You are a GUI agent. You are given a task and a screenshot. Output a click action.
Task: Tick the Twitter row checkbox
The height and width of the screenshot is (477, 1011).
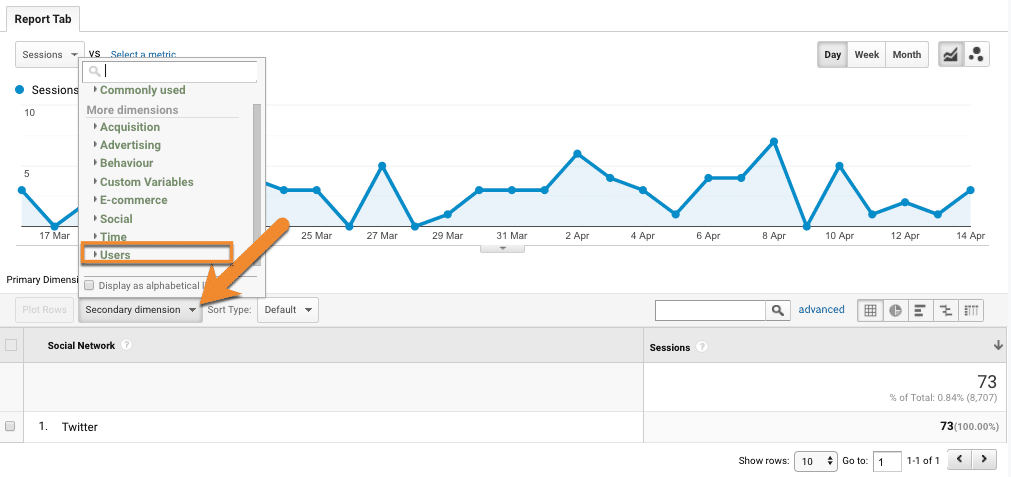11,426
